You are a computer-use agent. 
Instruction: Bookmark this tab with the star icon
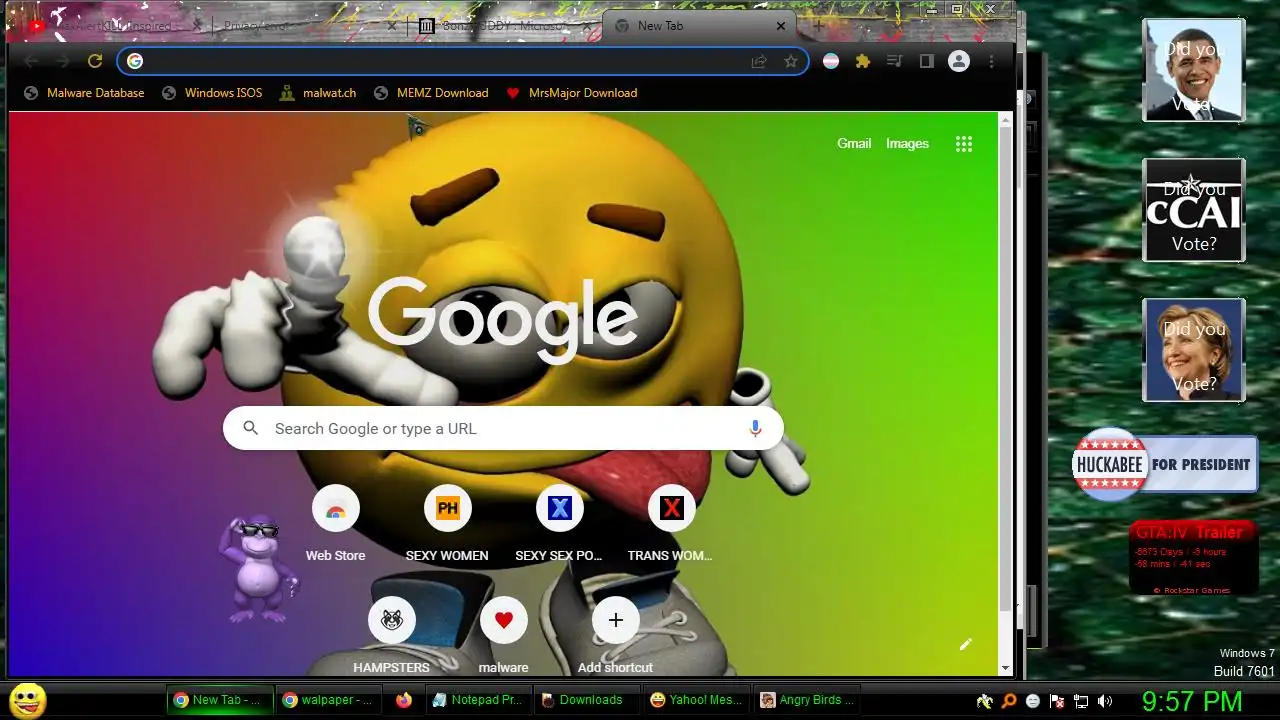click(791, 61)
